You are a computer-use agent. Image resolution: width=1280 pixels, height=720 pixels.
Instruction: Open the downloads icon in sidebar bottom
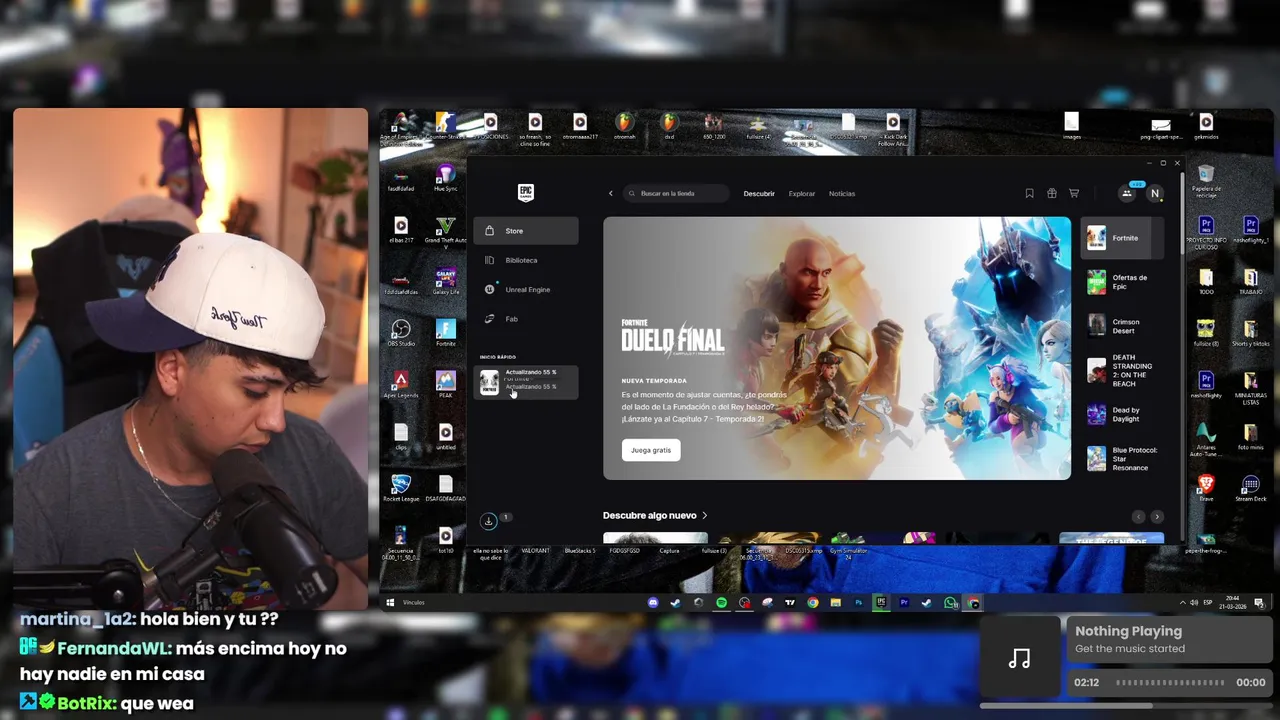(488, 521)
